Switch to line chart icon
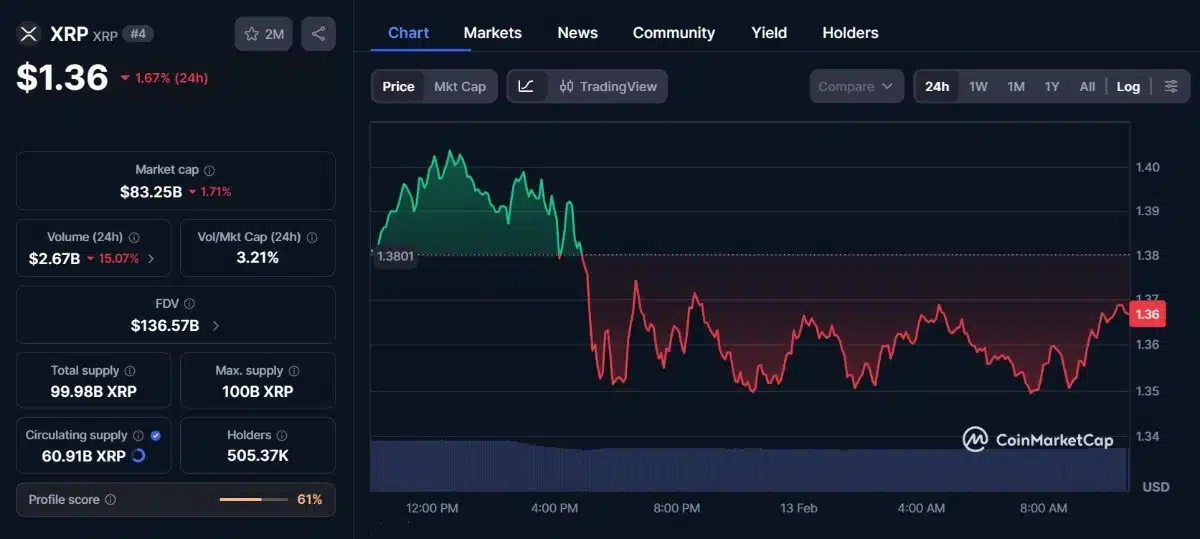Screen dimensions: 1200x539 point(526,86)
